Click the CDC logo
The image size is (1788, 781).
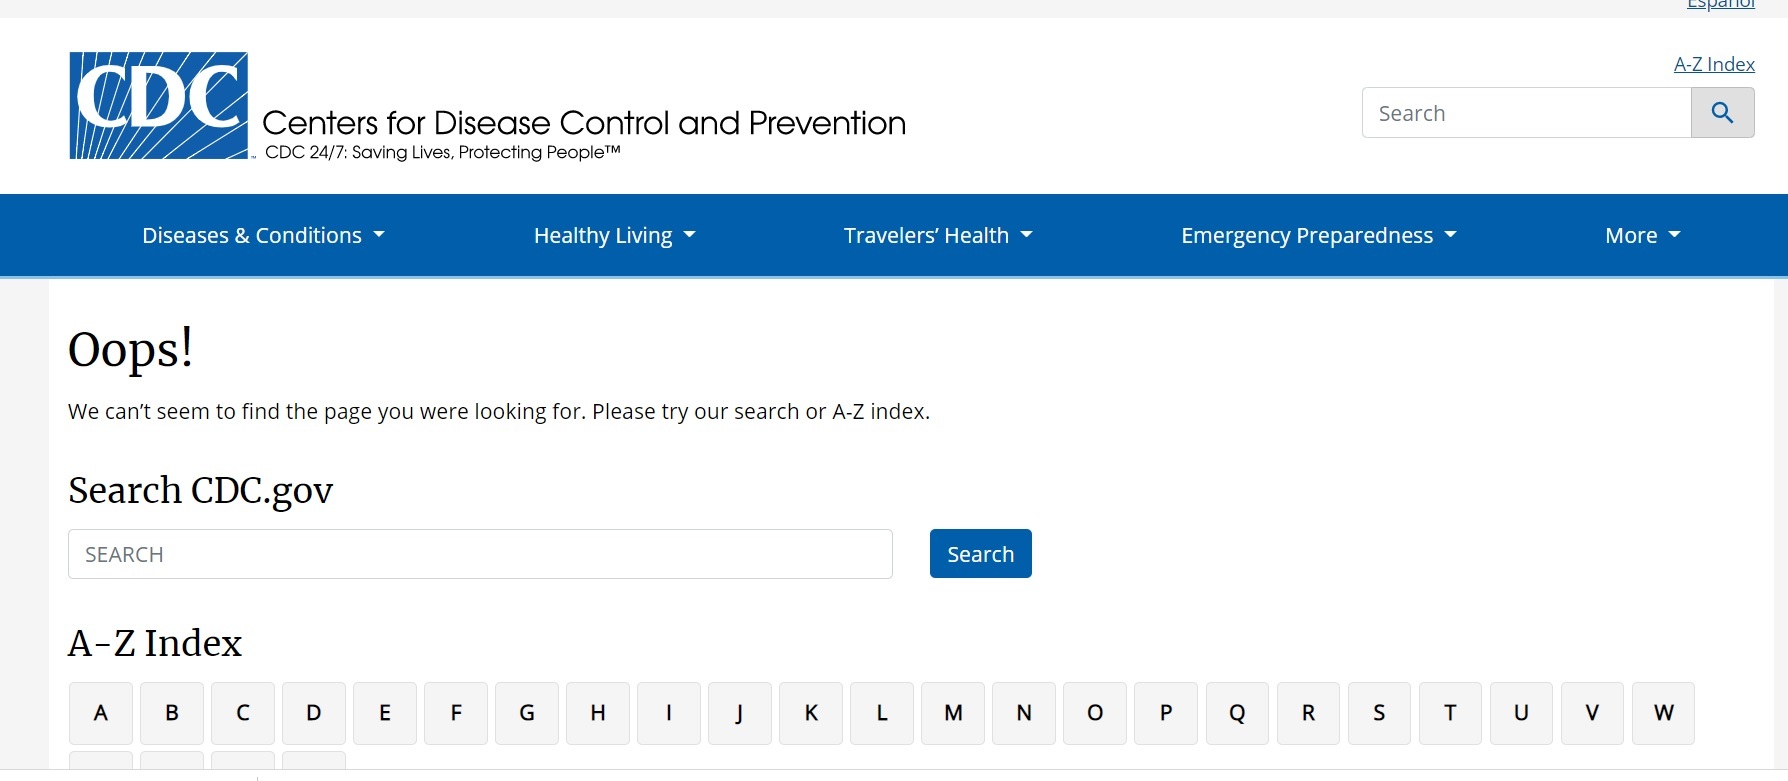(x=158, y=106)
